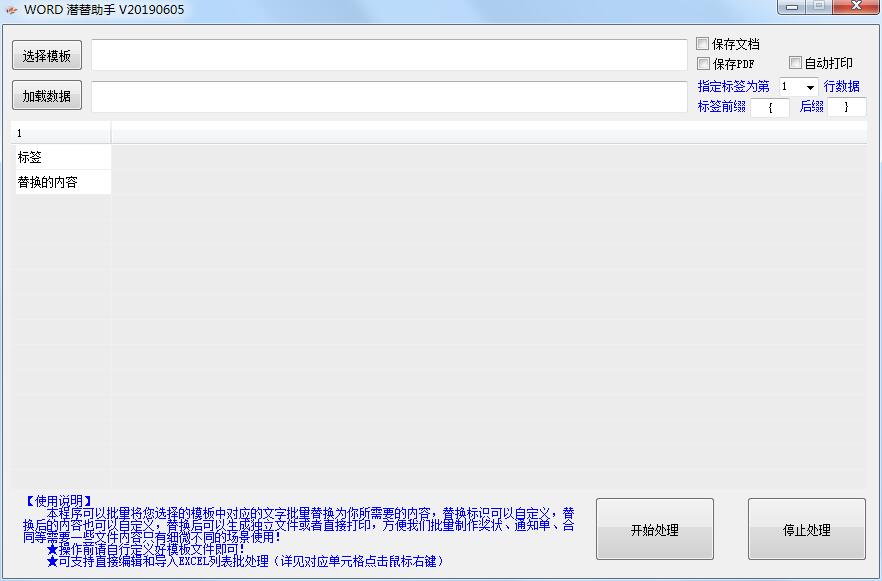Start processing with 开始处理 button
The width and height of the screenshot is (882, 581).
point(655,529)
